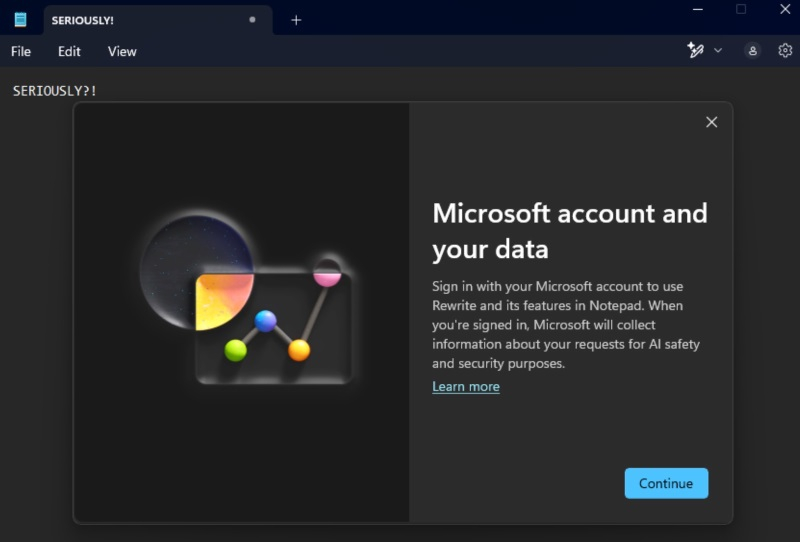This screenshot has width=800, height=542.
Task: Select the SERIOUSLY! document tab
Action: (140, 20)
